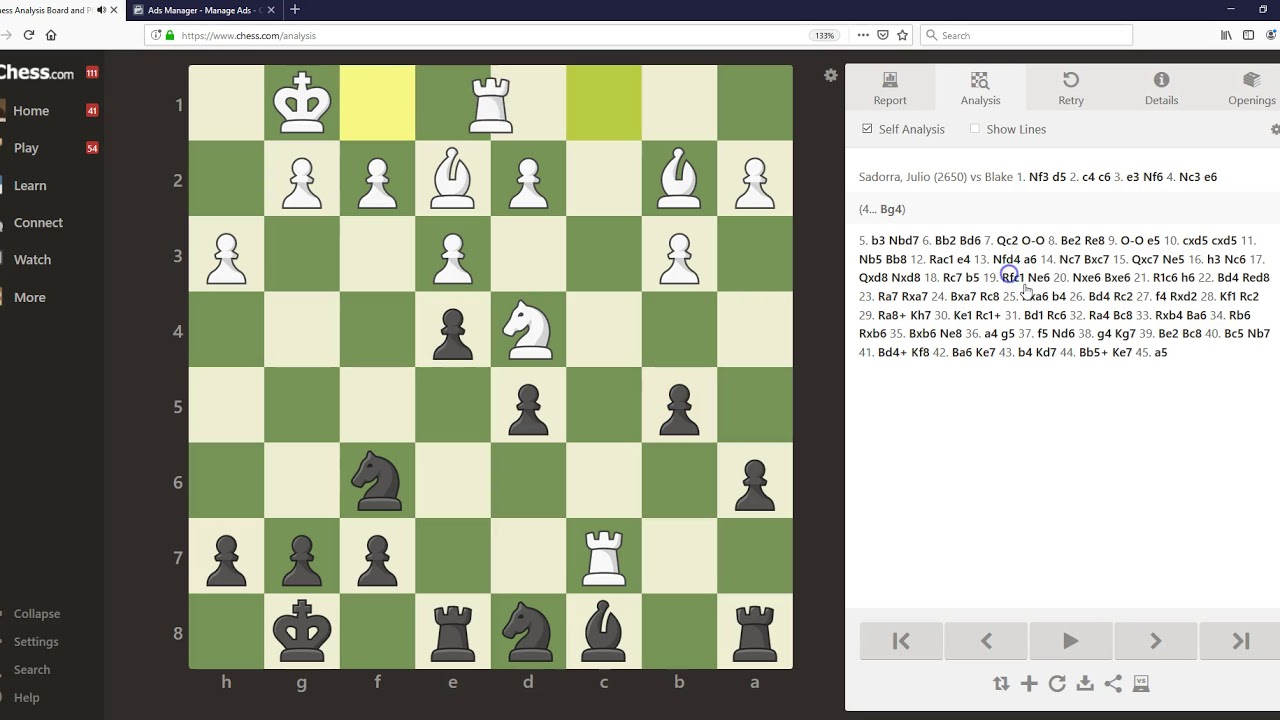Open Search in the sidebar
1280x720 pixels.
coord(32,670)
